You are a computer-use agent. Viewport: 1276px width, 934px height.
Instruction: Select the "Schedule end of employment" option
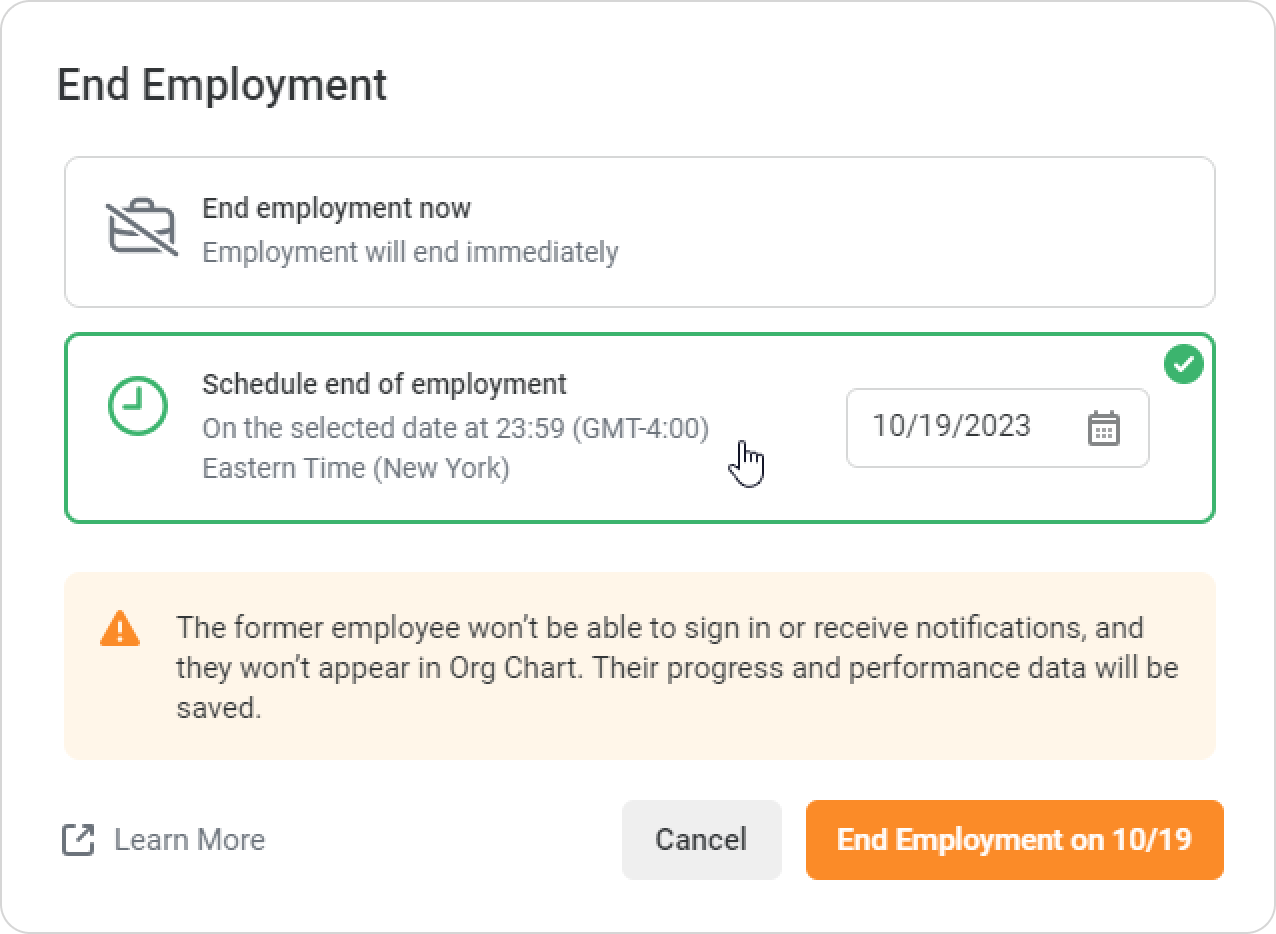(x=384, y=384)
